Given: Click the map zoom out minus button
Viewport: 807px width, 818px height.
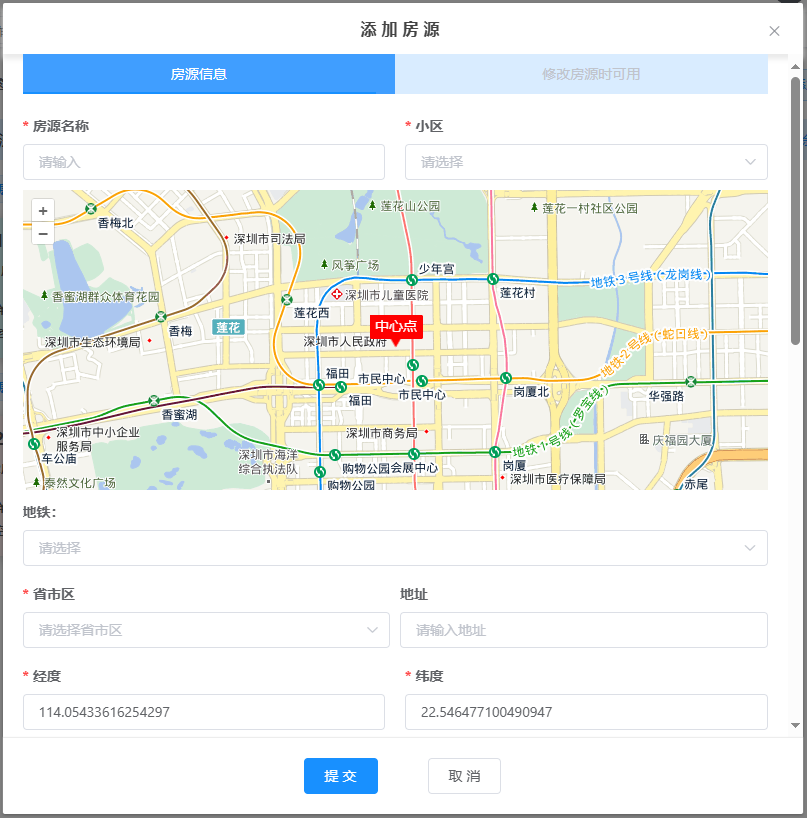Looking at the screenshot, I should click(43, 233).
